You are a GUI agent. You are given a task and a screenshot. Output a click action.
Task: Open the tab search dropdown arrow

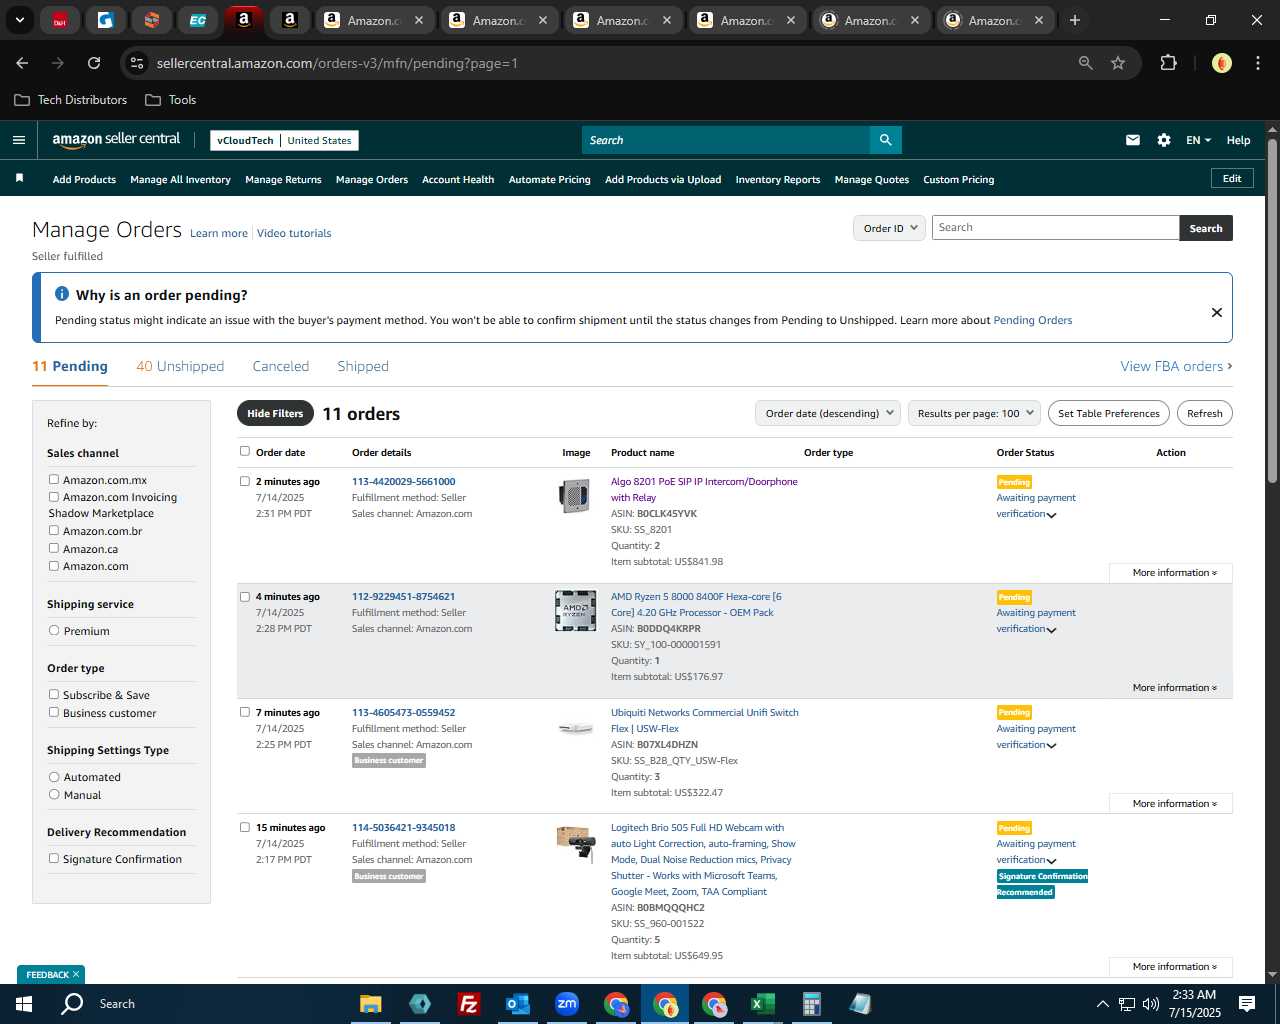19,20
